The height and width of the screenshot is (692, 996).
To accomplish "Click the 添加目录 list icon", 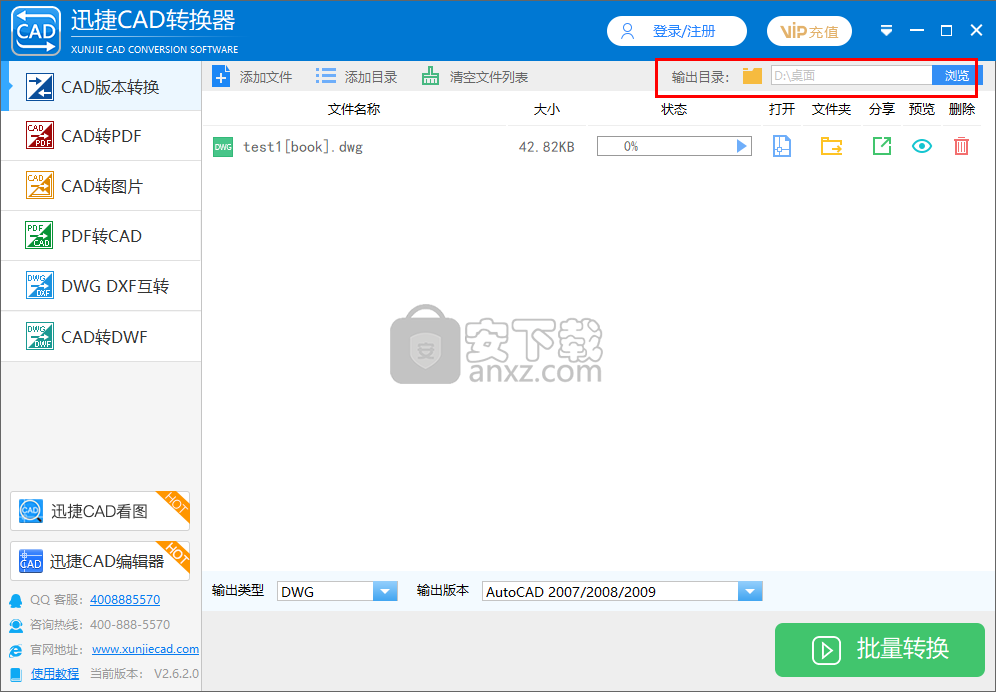I will tap(326, 77).
